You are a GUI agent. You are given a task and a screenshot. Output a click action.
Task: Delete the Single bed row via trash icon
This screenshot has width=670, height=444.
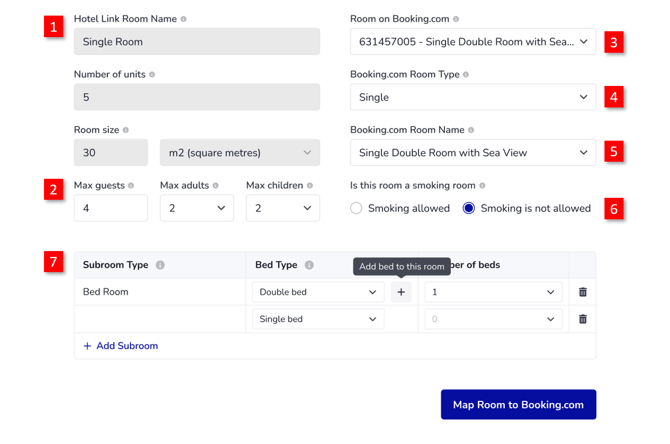(x=583, y=319)
